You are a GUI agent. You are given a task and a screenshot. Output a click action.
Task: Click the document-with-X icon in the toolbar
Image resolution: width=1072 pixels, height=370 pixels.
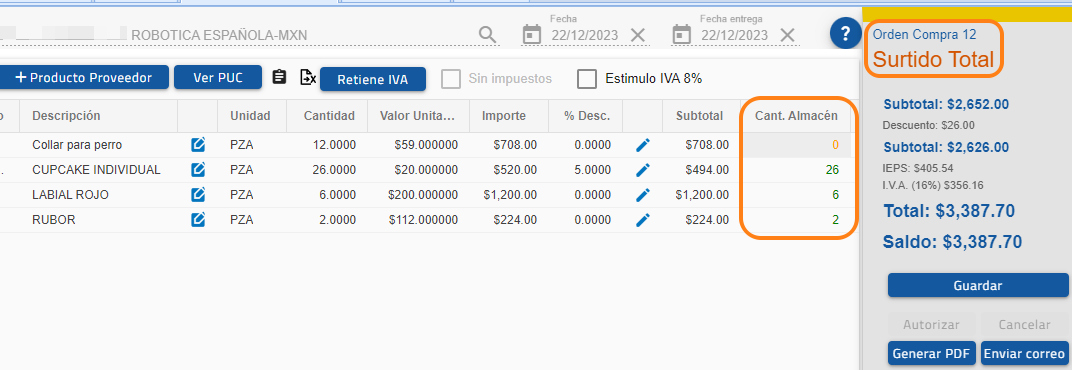coord(308,77)
